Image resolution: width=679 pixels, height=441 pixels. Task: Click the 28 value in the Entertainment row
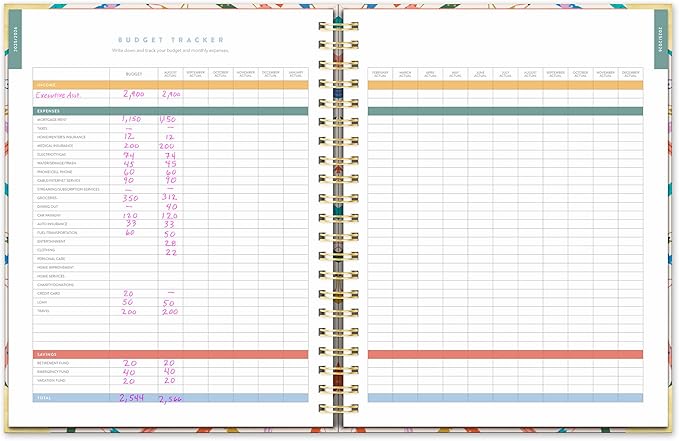[x=170, y=243]
